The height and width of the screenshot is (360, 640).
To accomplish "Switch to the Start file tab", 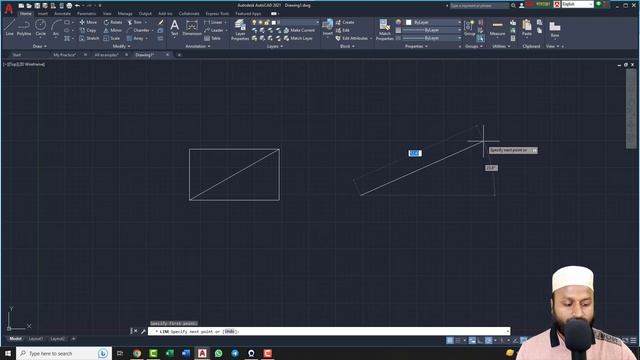I will pos(17,55).
